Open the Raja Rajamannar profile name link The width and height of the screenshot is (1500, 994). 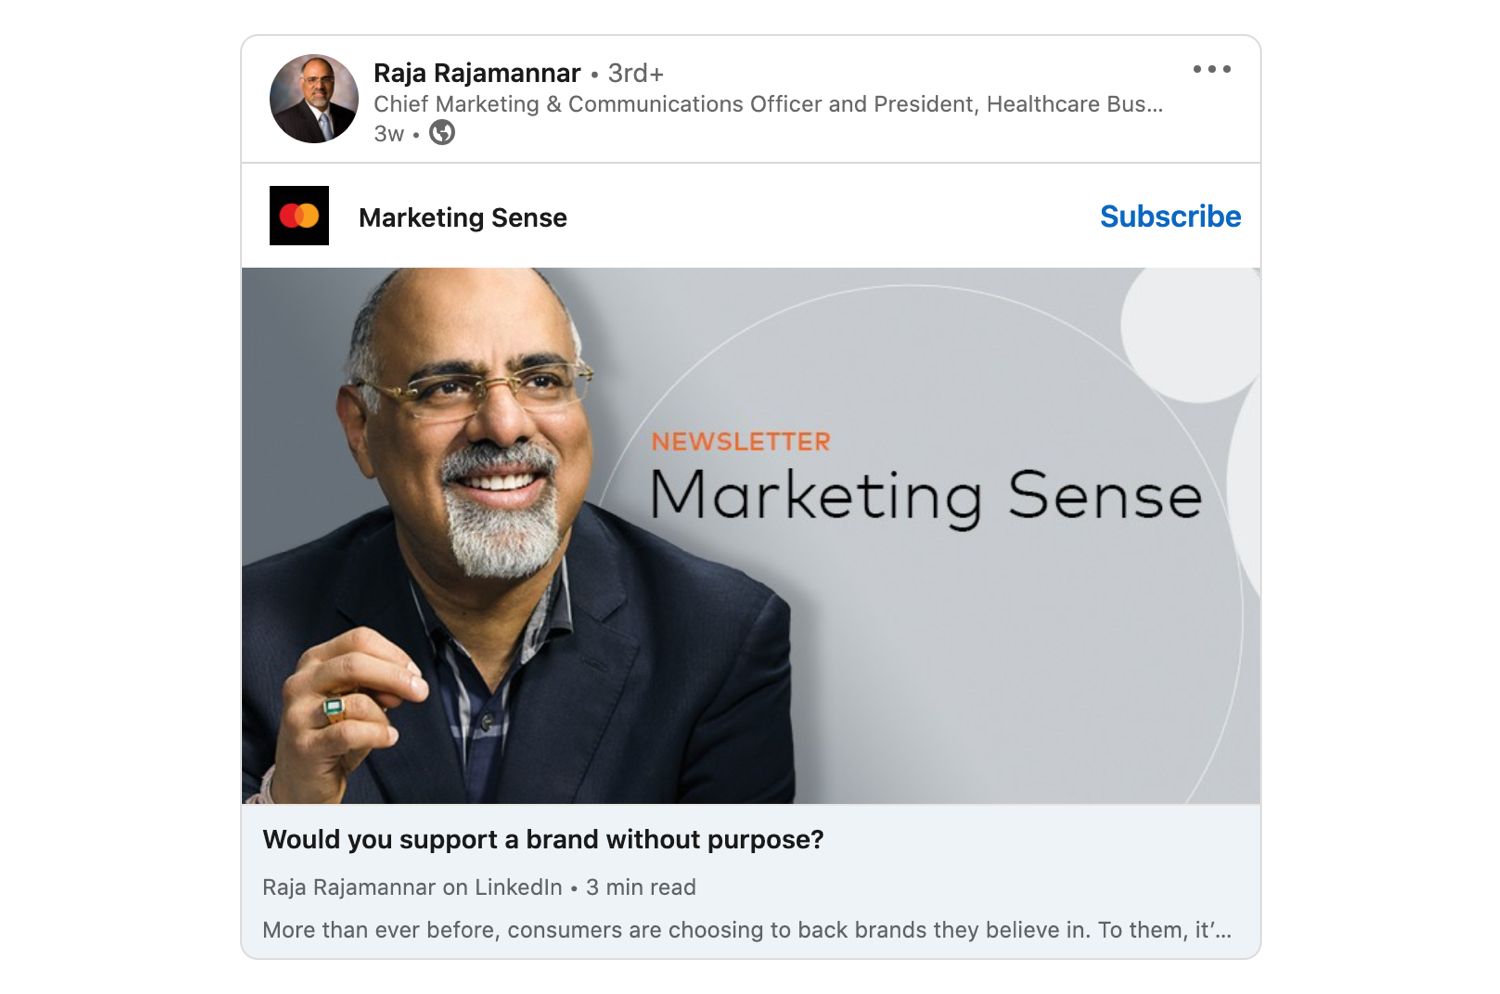coord(477,73)
